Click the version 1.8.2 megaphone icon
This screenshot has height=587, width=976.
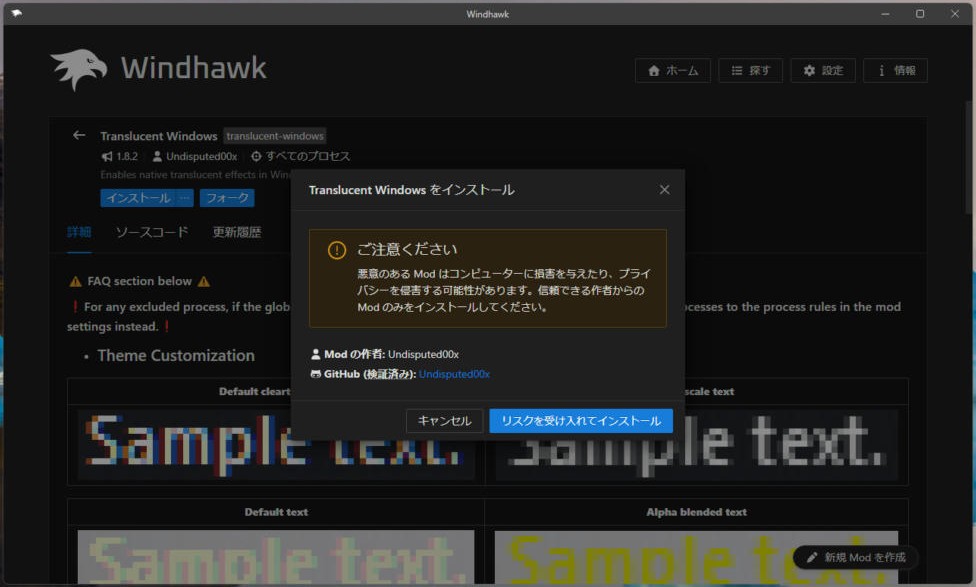pyautogui.click(x=107, y=156)
